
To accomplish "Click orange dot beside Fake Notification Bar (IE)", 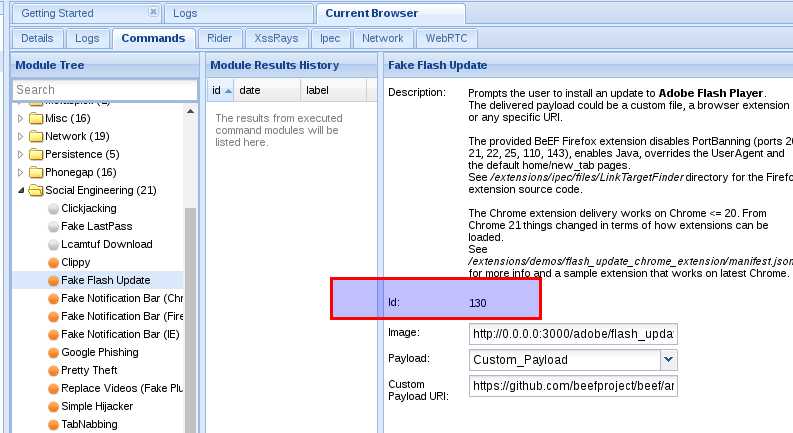I will 53,335.
